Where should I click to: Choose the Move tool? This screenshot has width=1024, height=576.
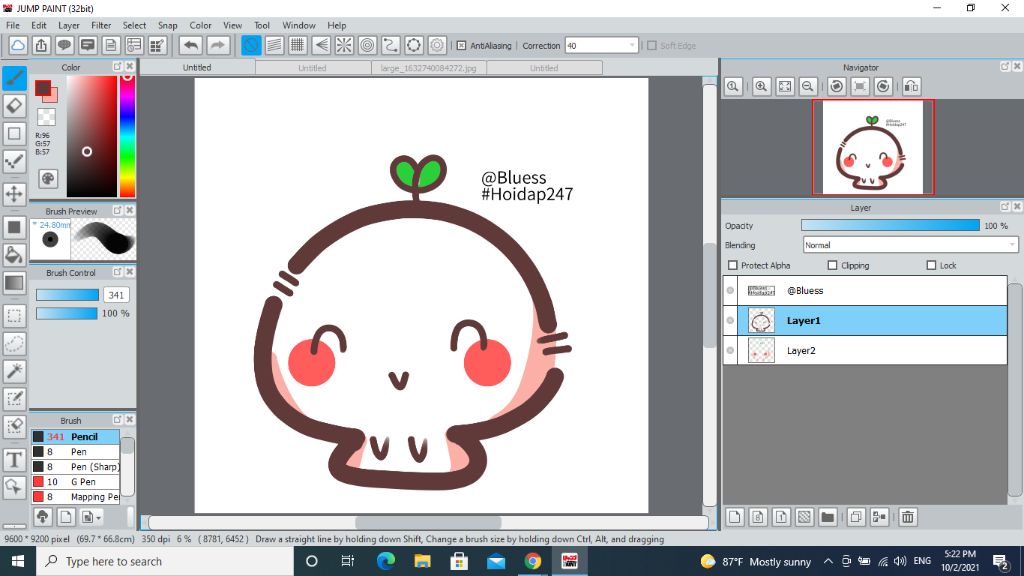tap(14, 194)
